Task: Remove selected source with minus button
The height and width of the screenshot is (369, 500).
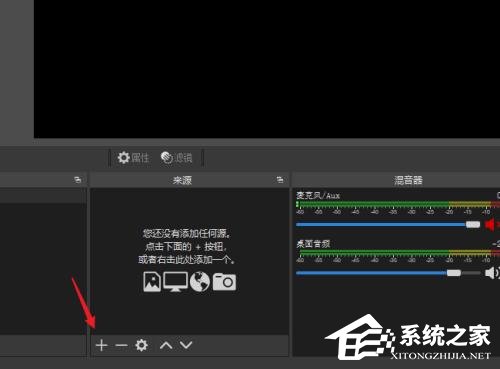Action: click(x=121, y=345)
